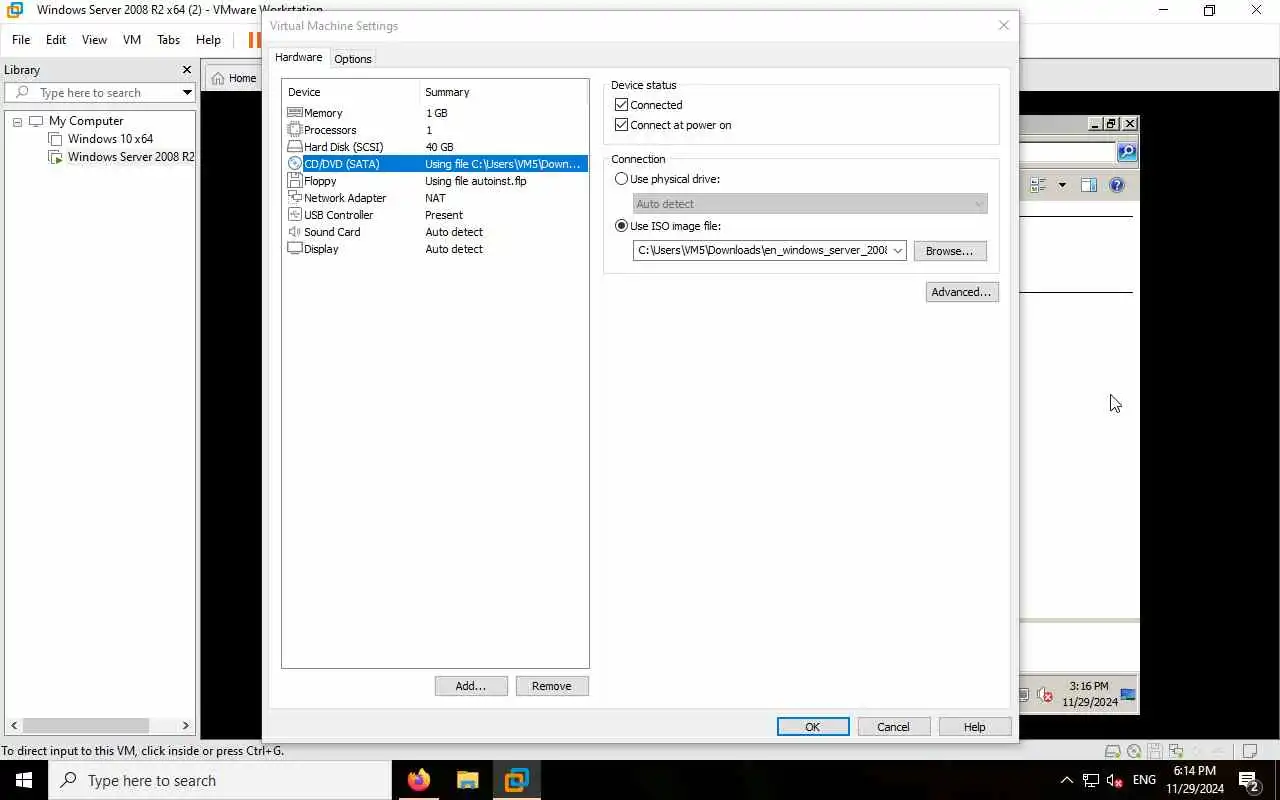
Task: Select the Processors device icon
Action: pyautogui.click(x=294, y=130)
